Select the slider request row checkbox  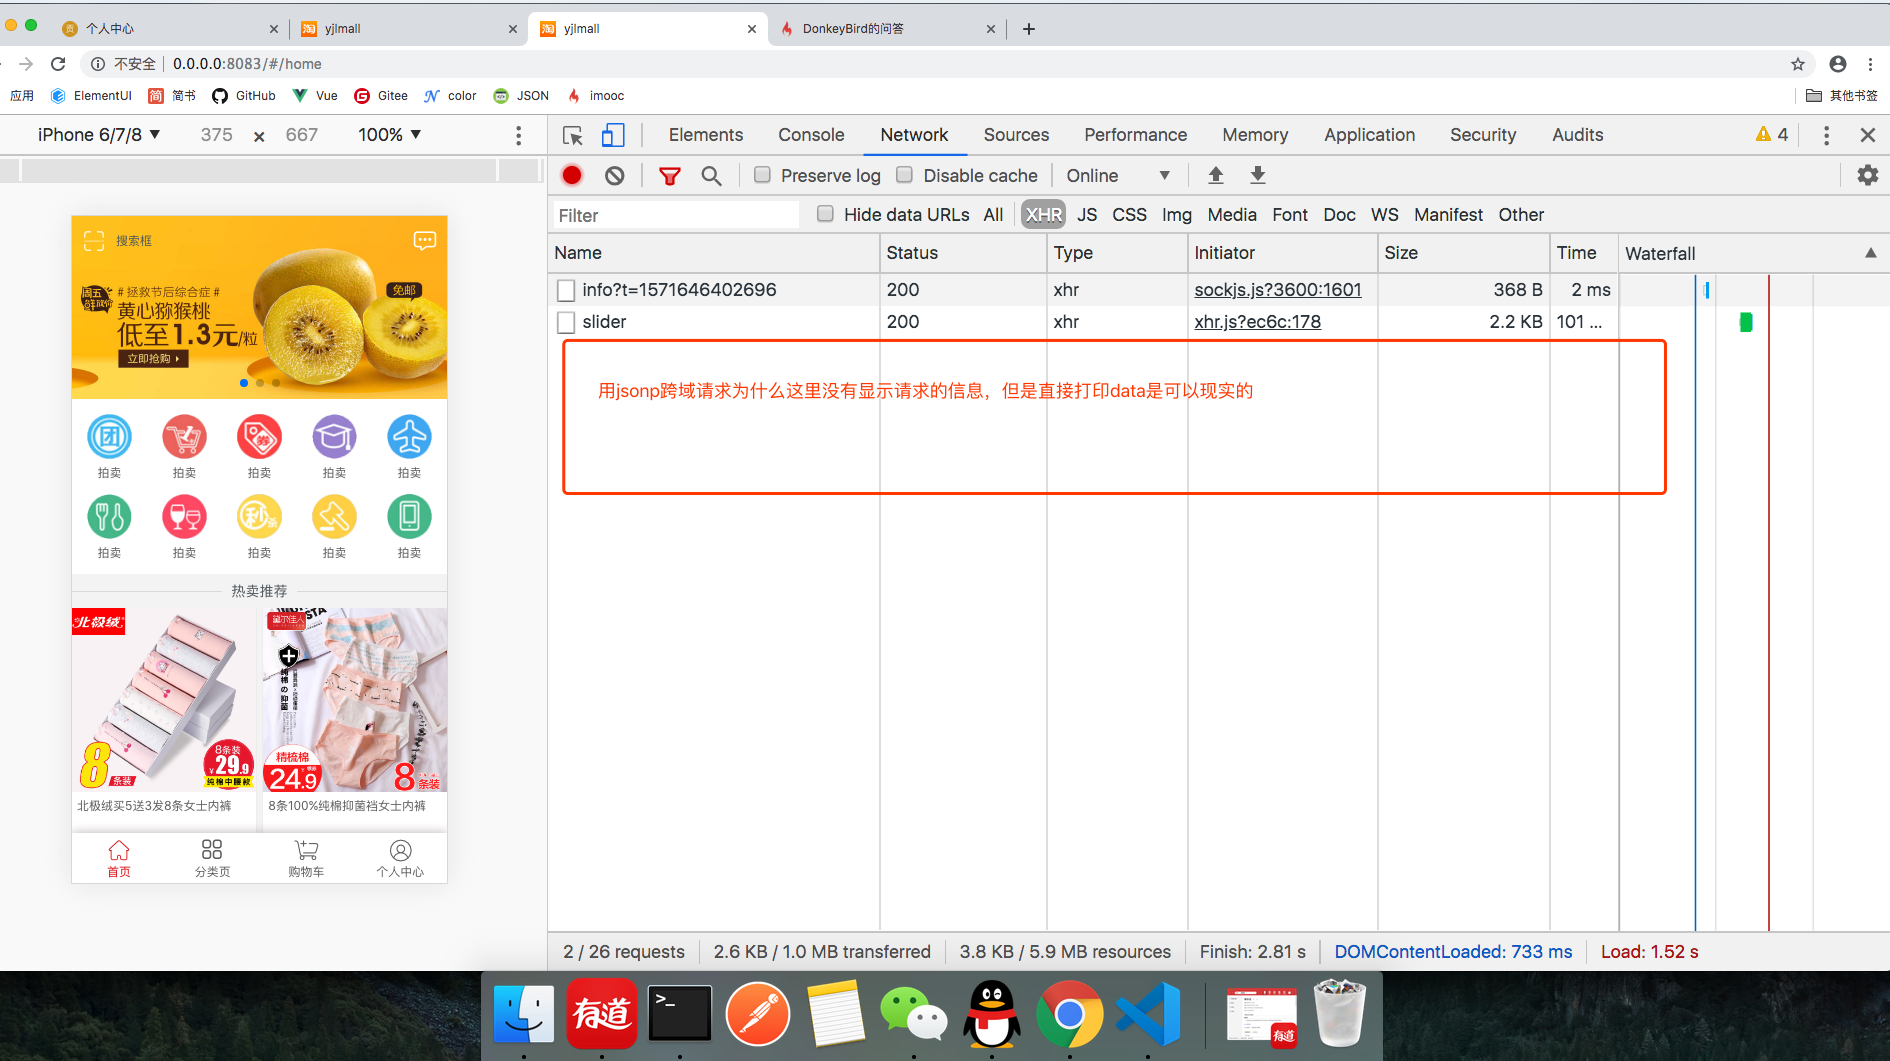[566, 322]
